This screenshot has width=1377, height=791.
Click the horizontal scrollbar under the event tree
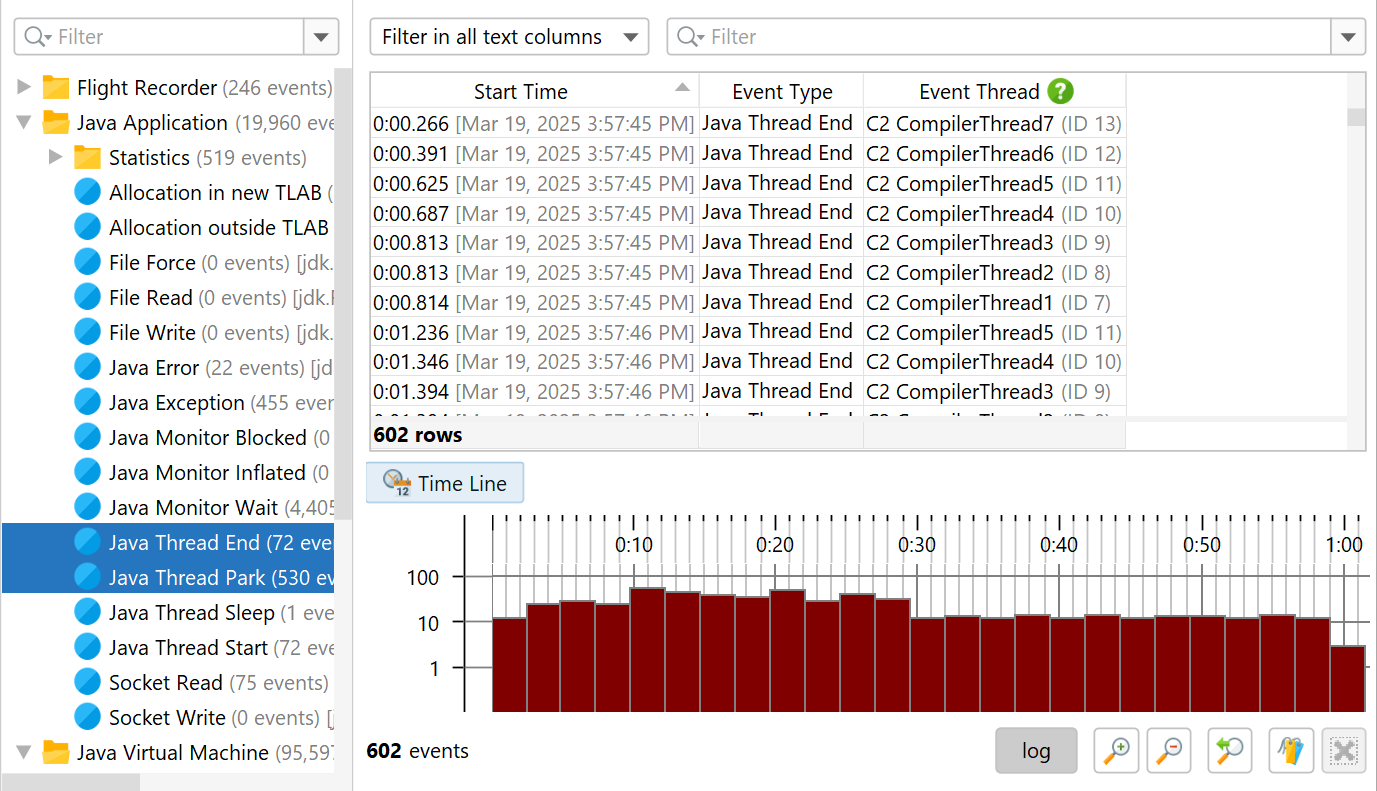click(x=71, y=782)
